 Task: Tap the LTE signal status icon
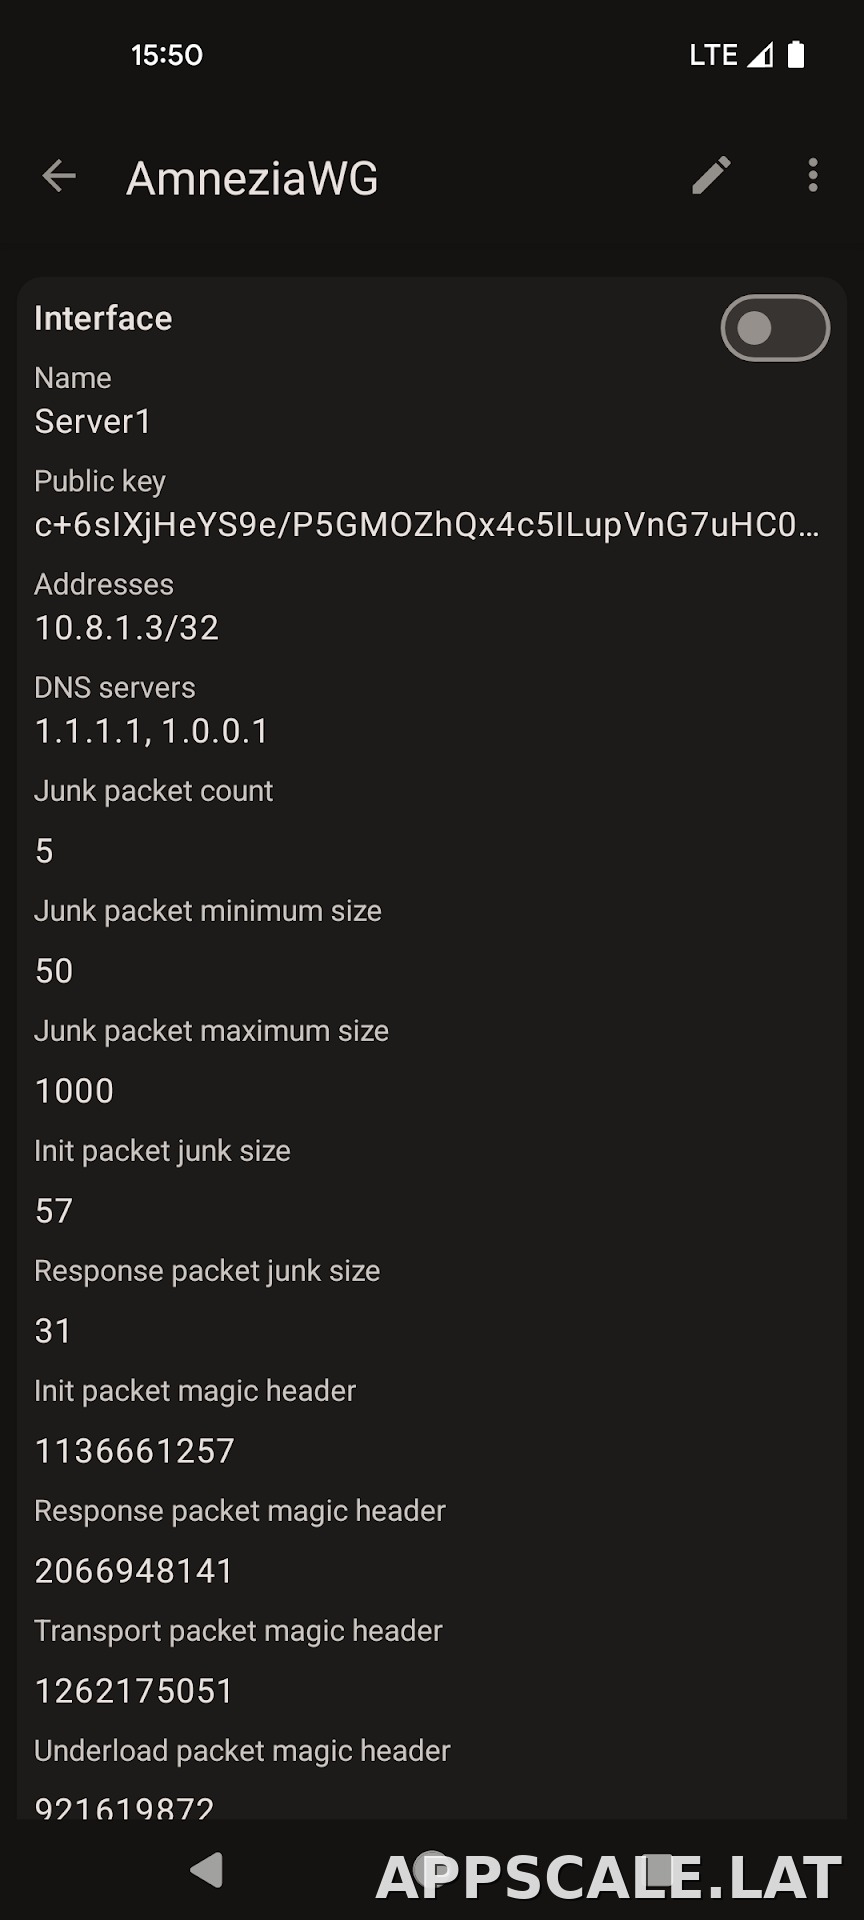click(x=731, y=55)
